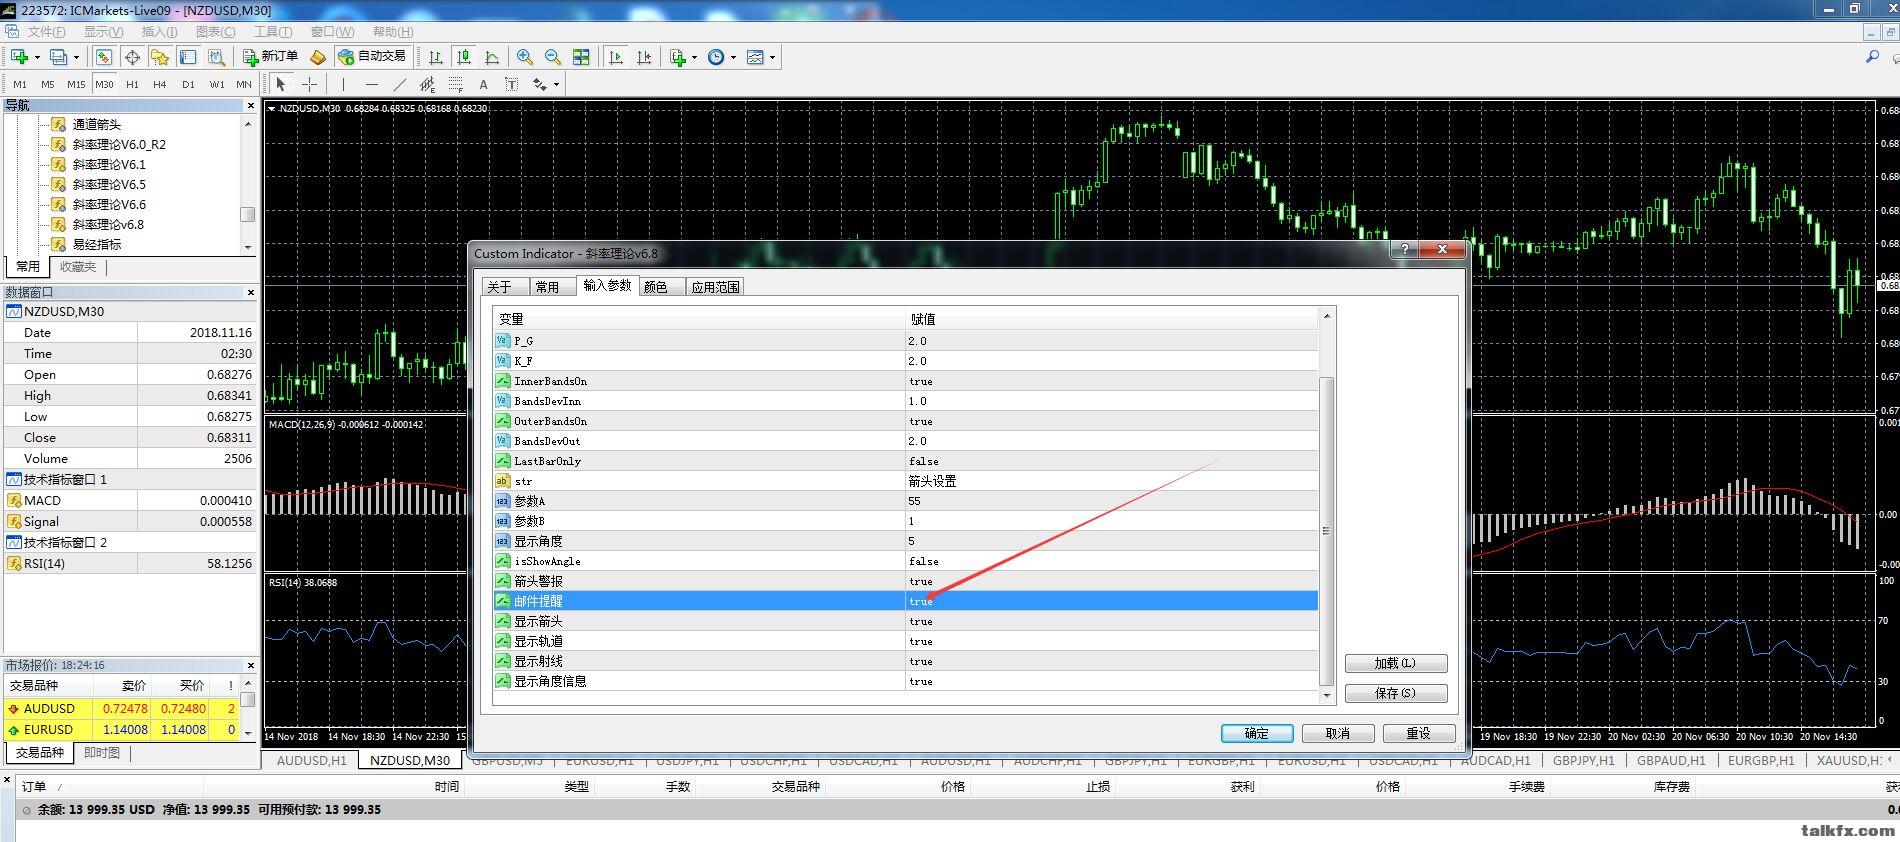Image resolution: width=1900 pixels, height=842 pixels.
Task: Switch timeframe to M1
Action: pos(20,84)
